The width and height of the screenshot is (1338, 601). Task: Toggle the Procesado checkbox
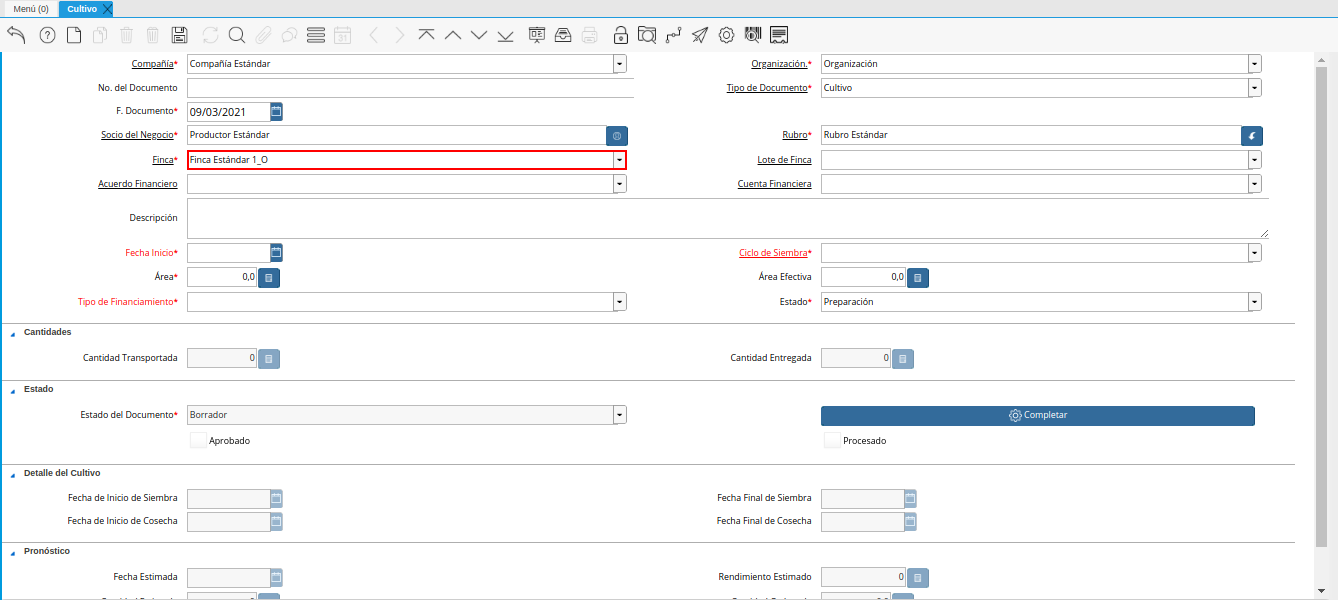(832, 440)
